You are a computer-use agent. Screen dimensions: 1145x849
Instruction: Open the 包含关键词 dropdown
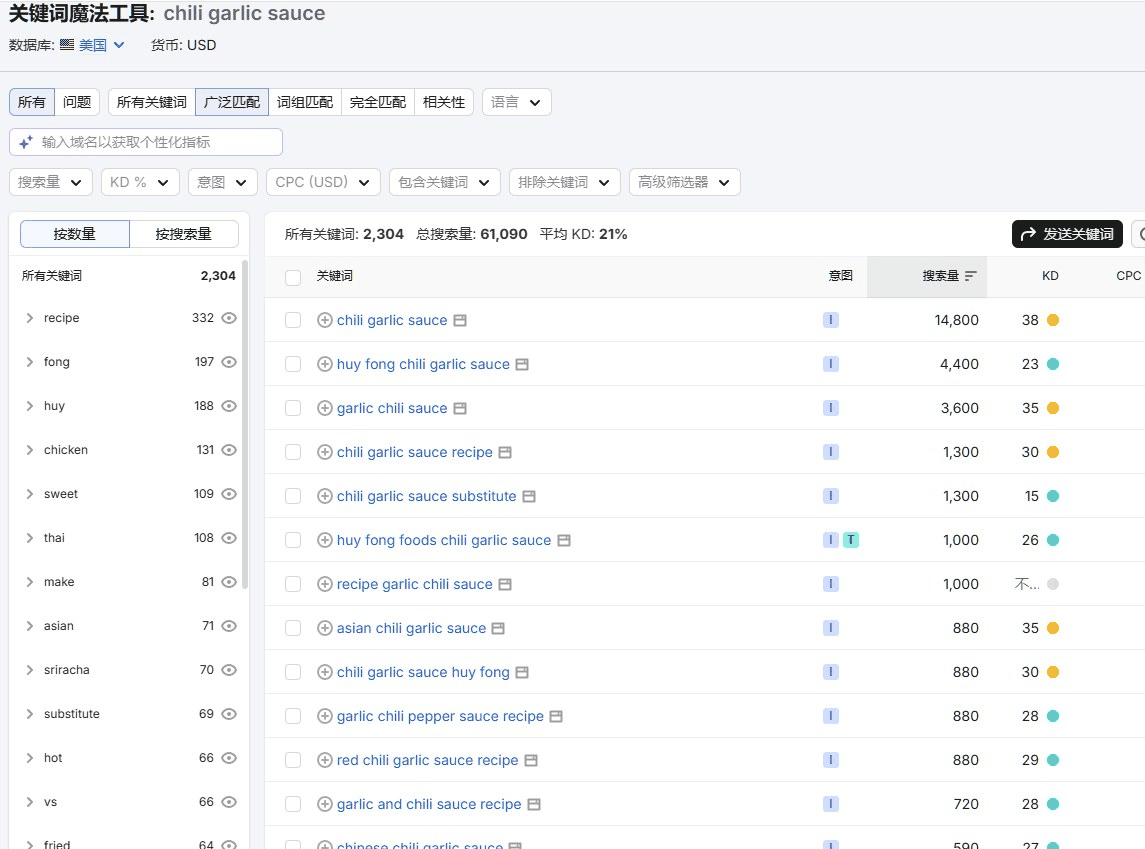click(x=445, y=183)
